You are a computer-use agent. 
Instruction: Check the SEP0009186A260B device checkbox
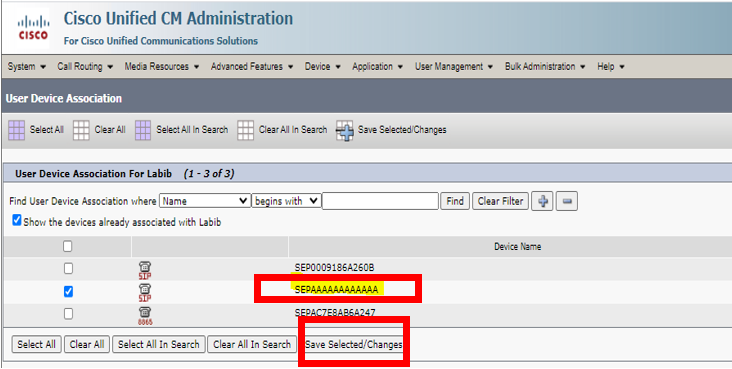[x=68, y=269]
